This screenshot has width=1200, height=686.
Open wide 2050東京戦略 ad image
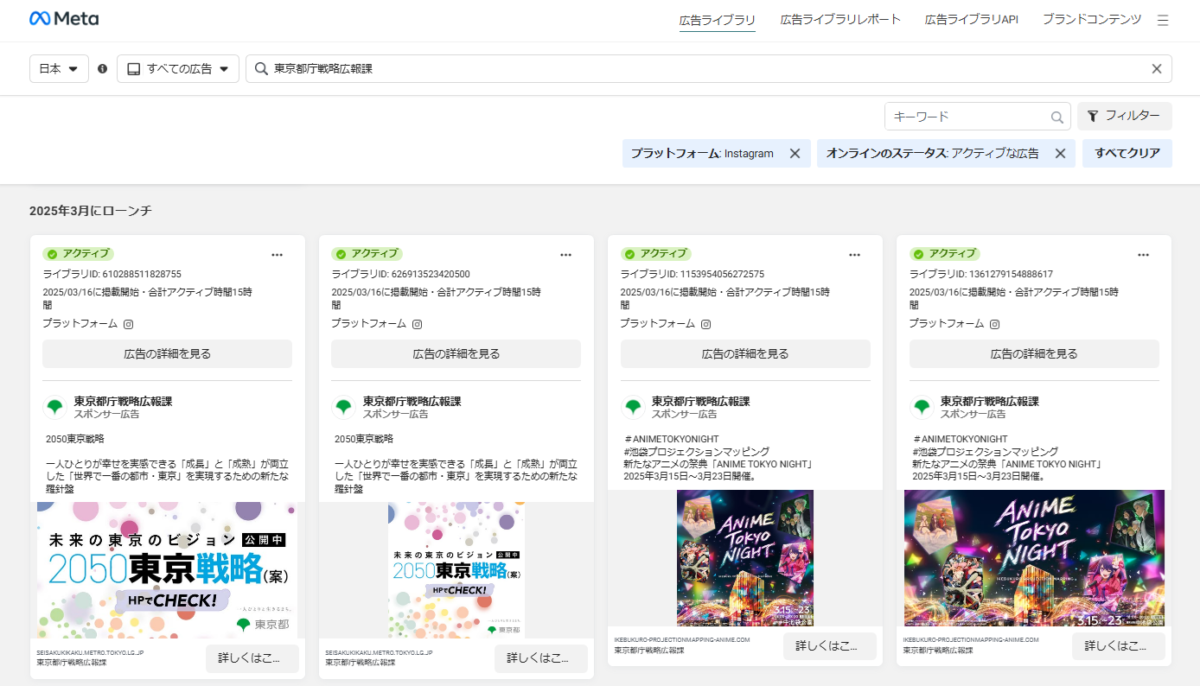[167, 569]
